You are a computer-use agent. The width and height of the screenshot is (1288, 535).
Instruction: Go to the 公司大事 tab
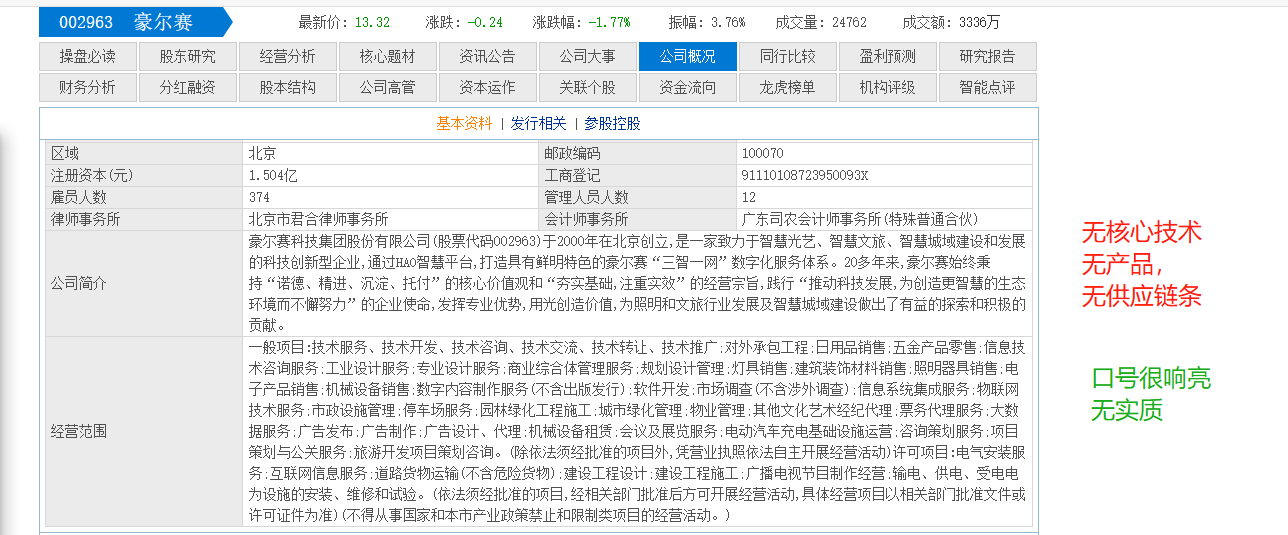[588, 56]
